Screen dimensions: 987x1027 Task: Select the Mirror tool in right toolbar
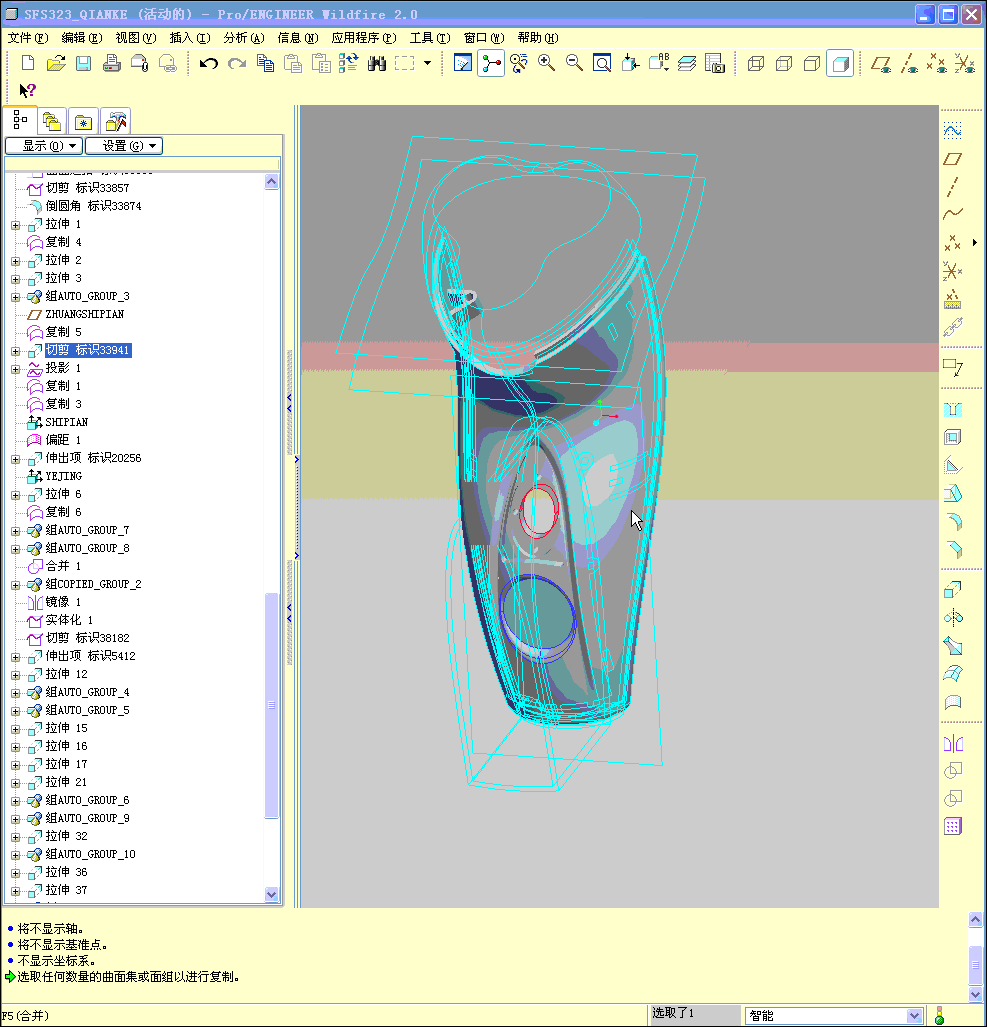[953, 744]
